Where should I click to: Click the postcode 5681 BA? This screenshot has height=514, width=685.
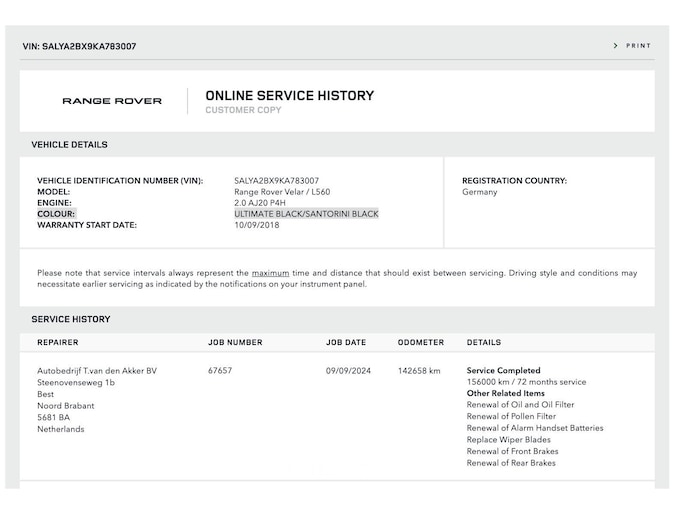[53, 417]
